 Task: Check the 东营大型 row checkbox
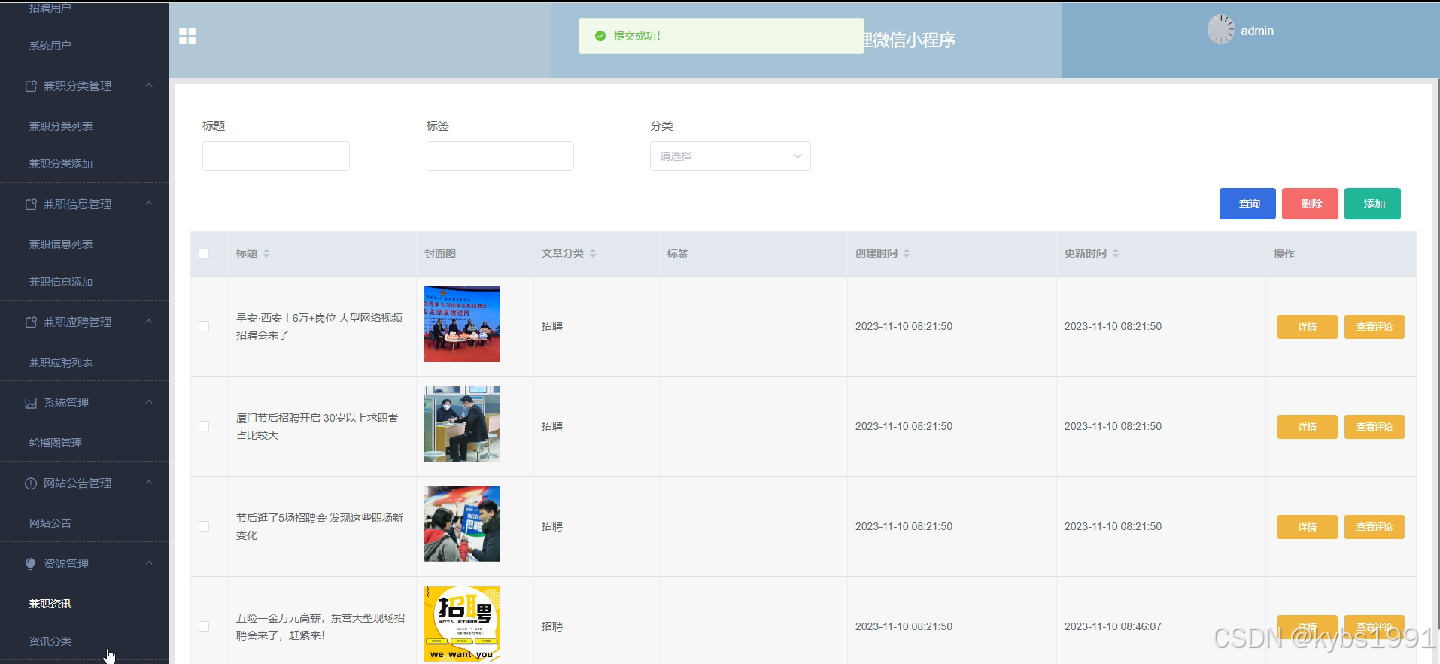pos(204,626)
